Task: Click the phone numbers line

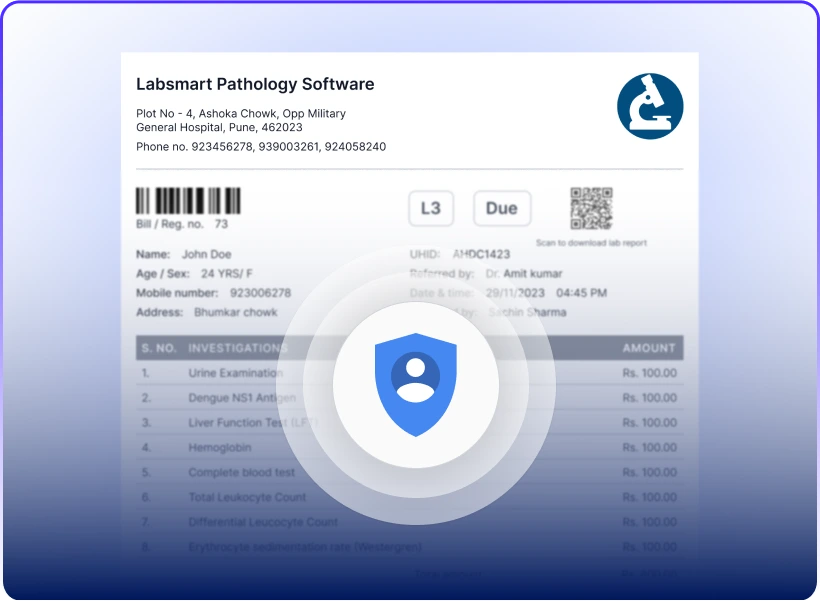Action: coord(261,146)
